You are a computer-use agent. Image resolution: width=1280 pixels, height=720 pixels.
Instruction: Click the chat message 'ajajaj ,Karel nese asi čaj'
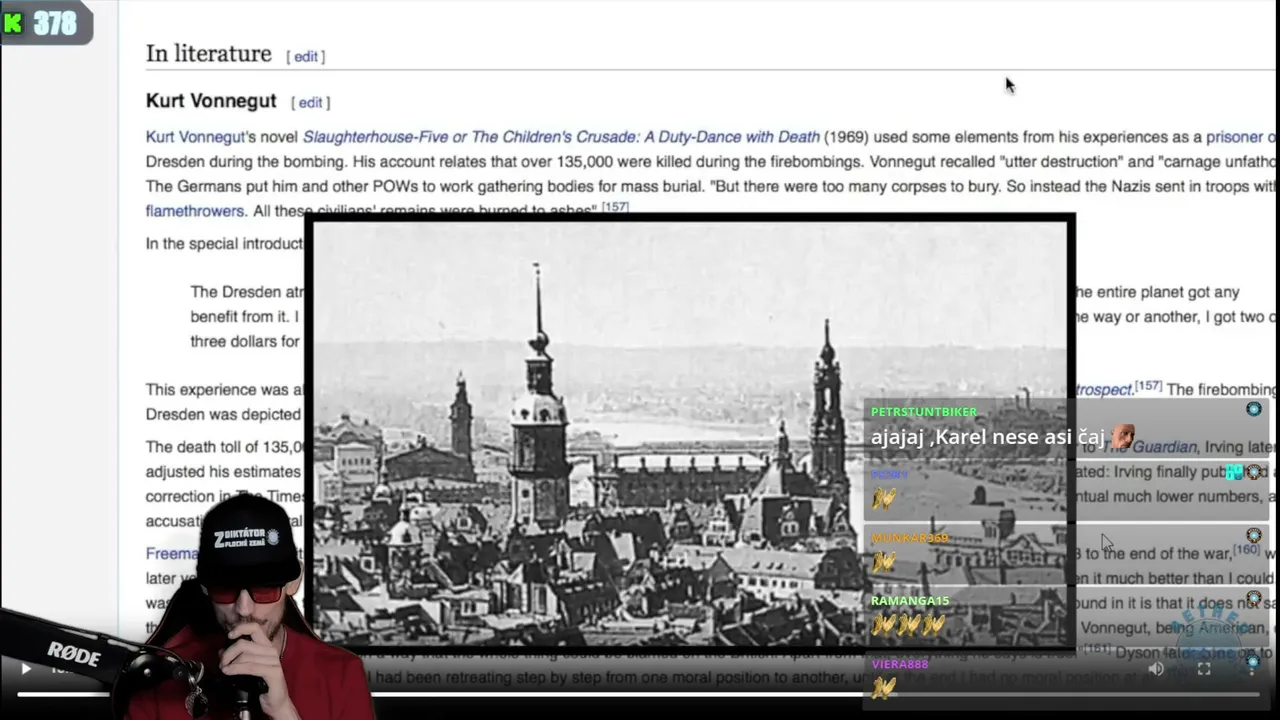click(x=988, y=437)
